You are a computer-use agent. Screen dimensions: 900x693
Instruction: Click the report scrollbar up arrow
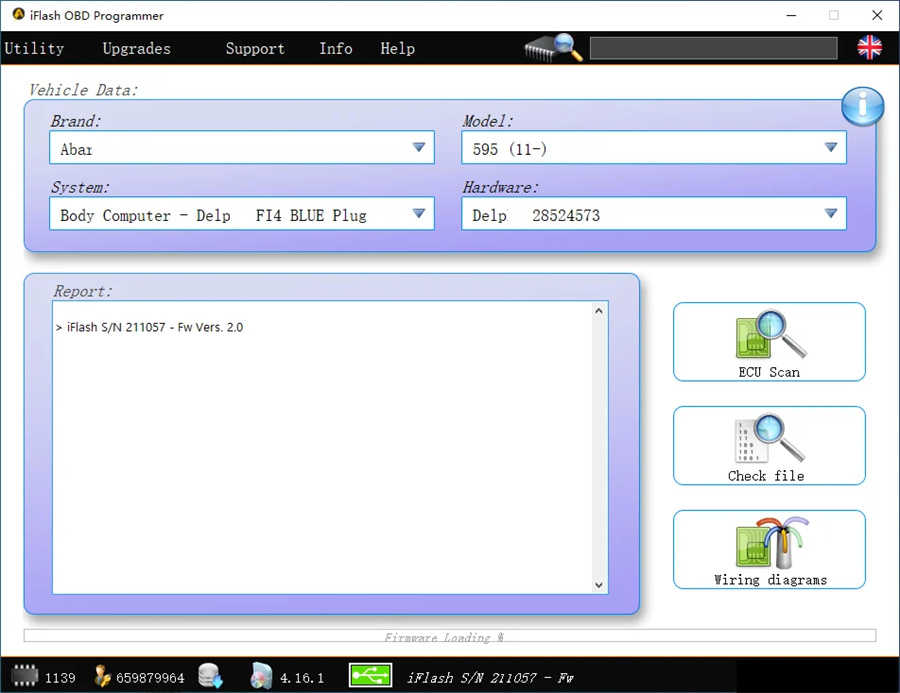(x=599, y=311)
